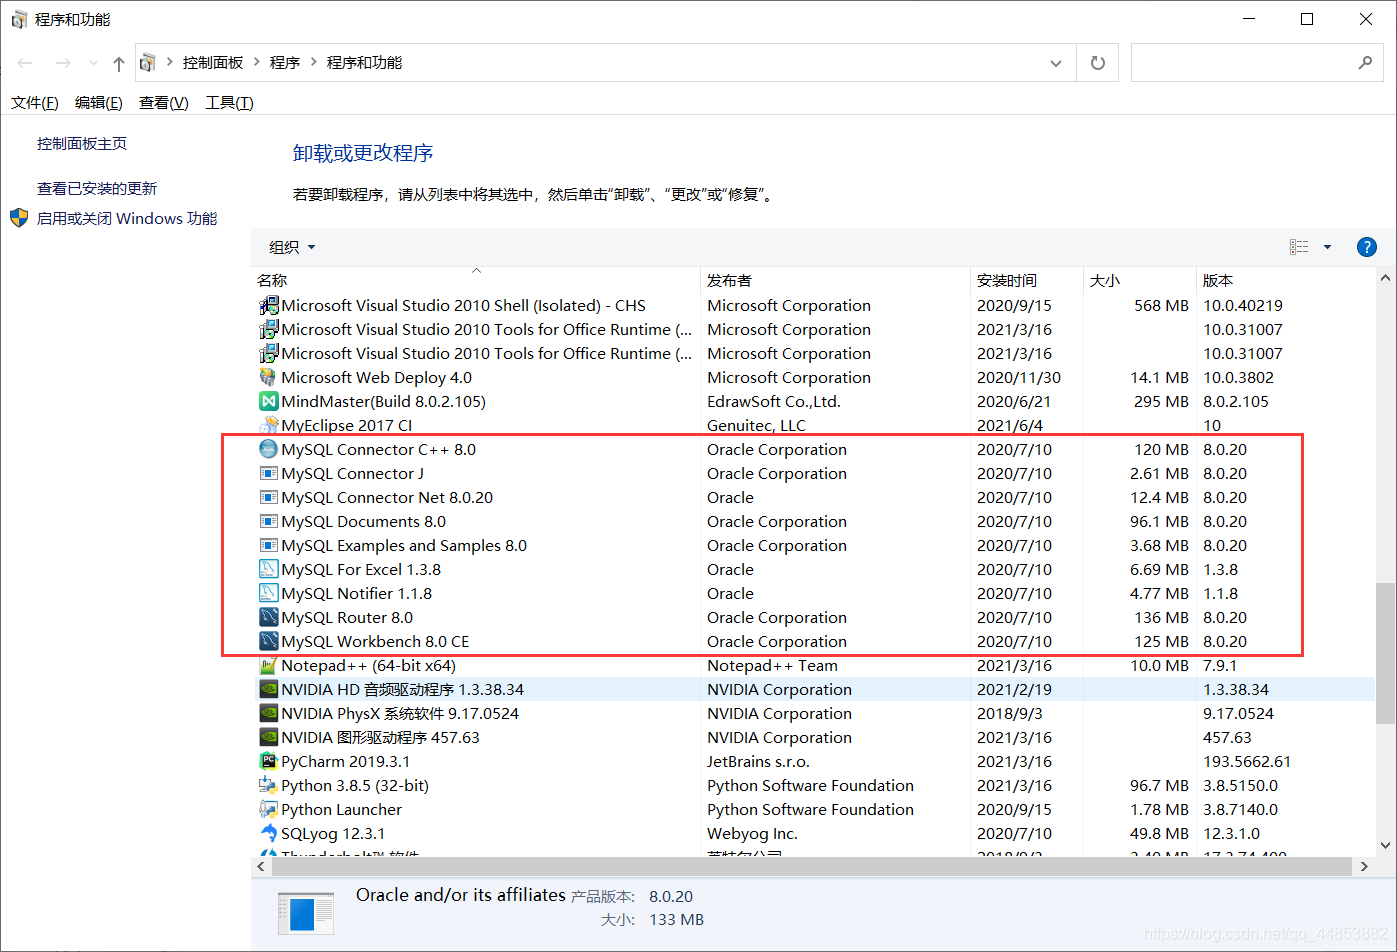Open the view options dropdown arrow
The height and width of the screenshot is (952, 1397).
1327,247
